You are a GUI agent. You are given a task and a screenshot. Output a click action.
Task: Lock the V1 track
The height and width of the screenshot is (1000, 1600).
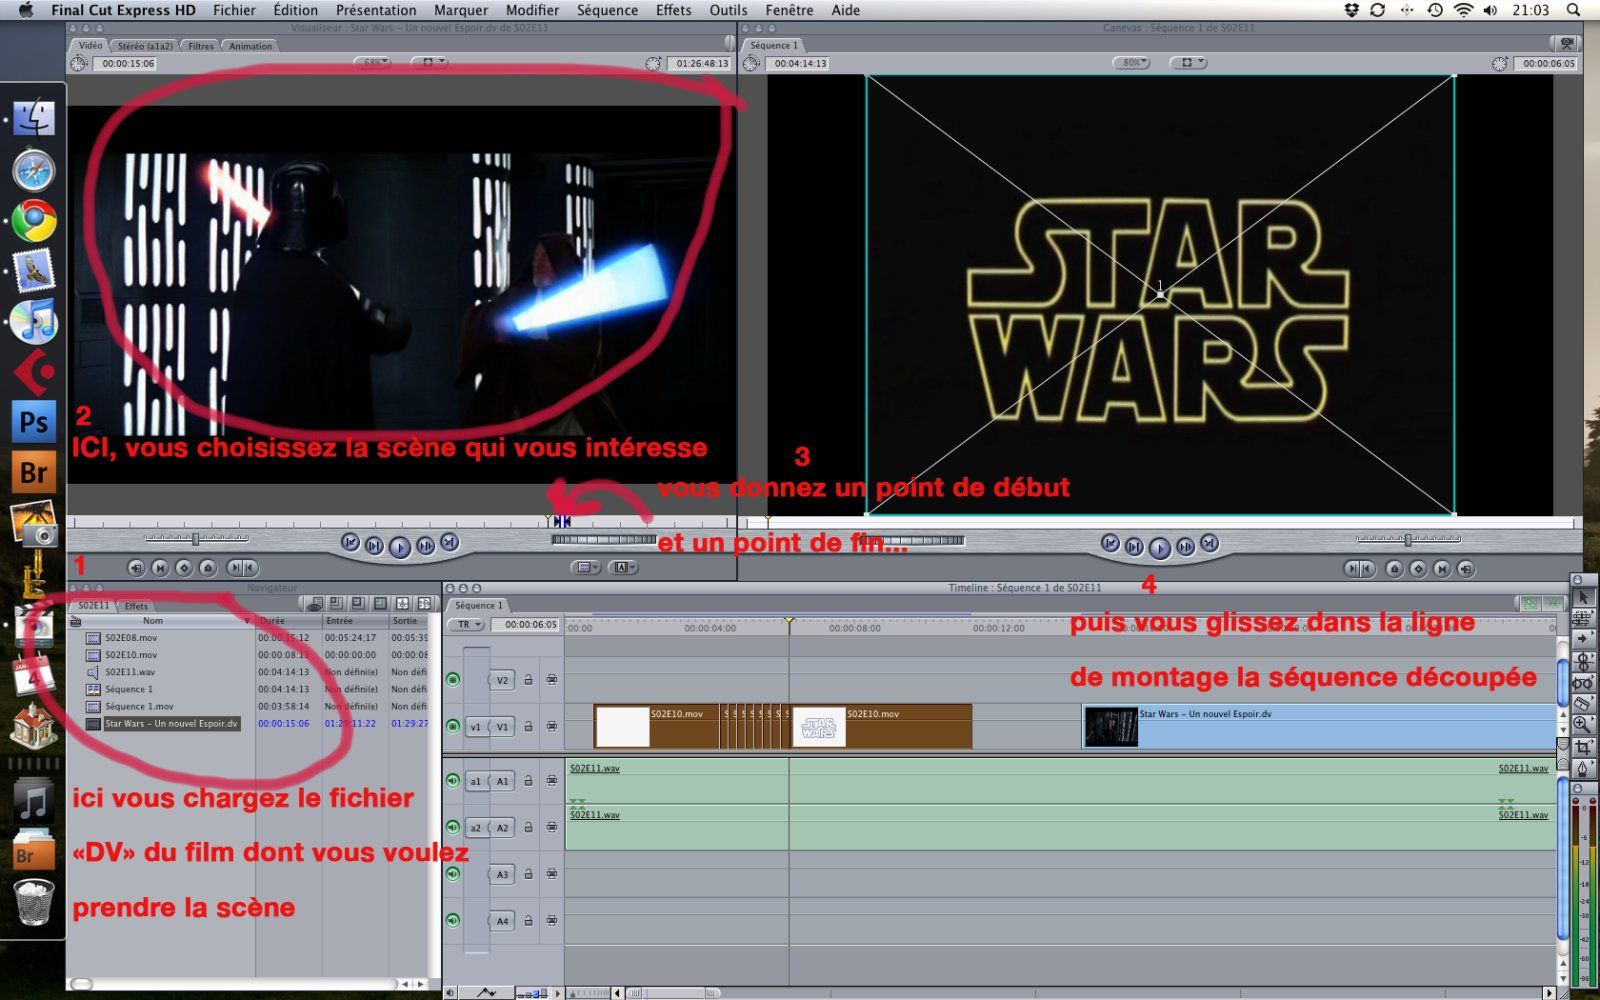529,727
